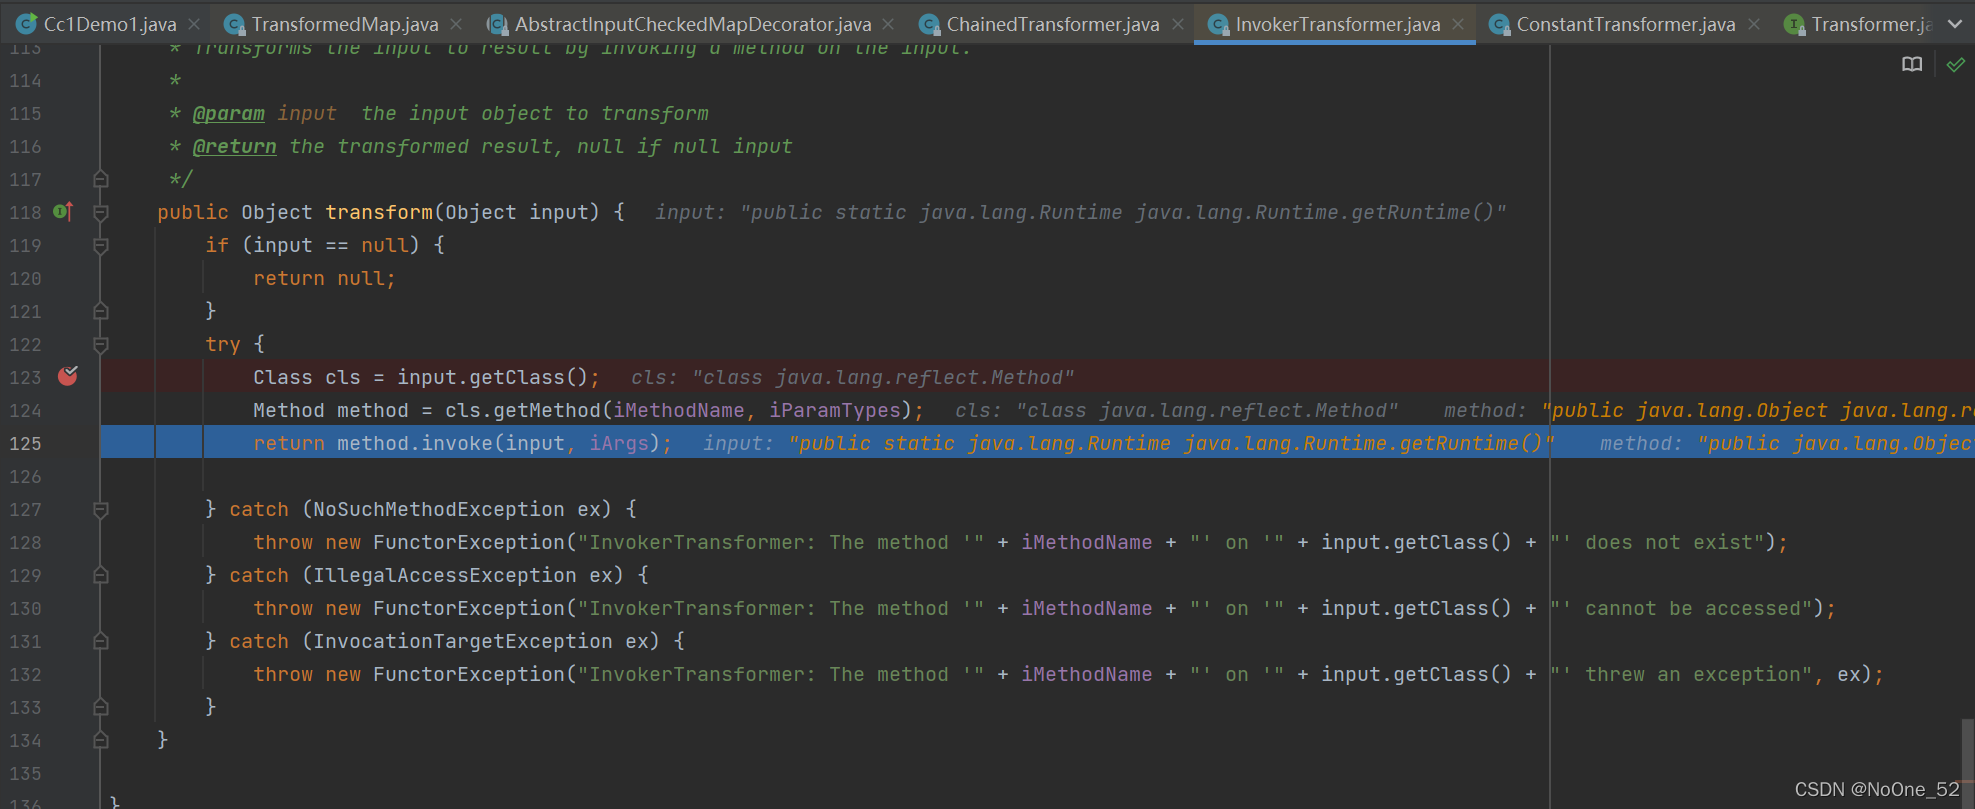Click line number 125 in the gutter

(x=26, y=443)
